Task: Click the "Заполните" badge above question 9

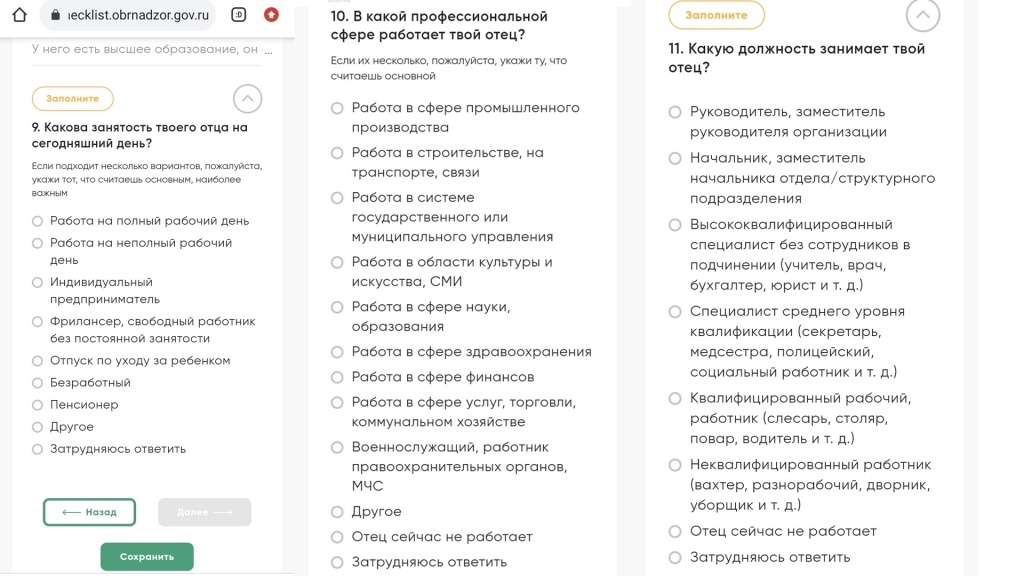Action: click(x=72, y=98)
